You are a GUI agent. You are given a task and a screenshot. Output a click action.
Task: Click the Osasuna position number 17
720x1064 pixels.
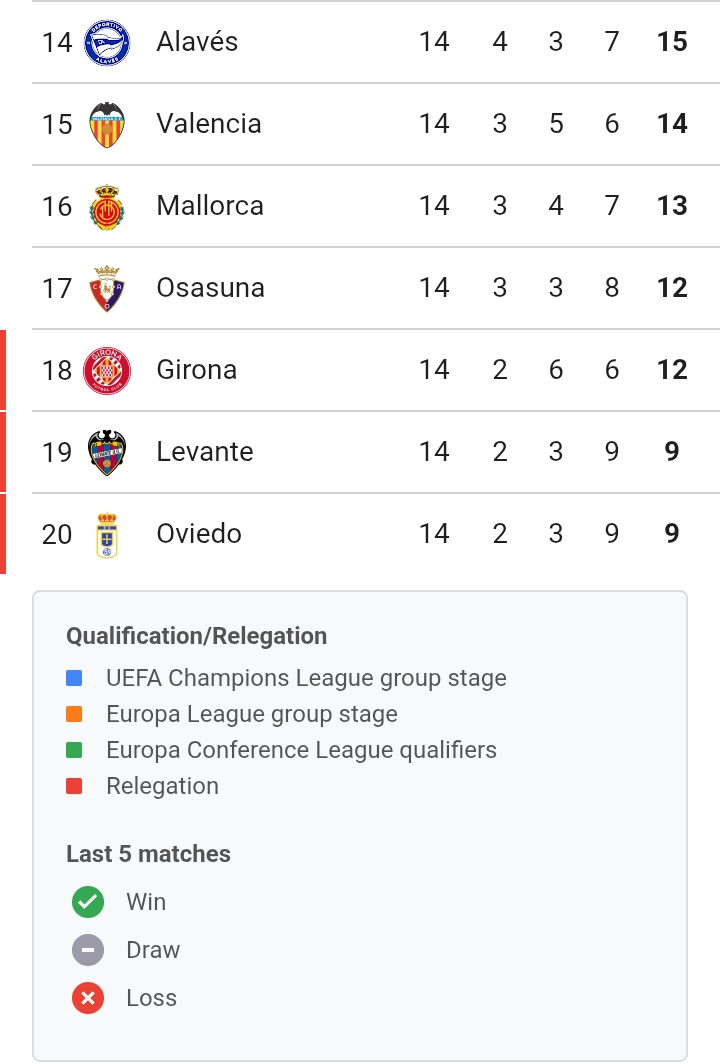point(57,288)
